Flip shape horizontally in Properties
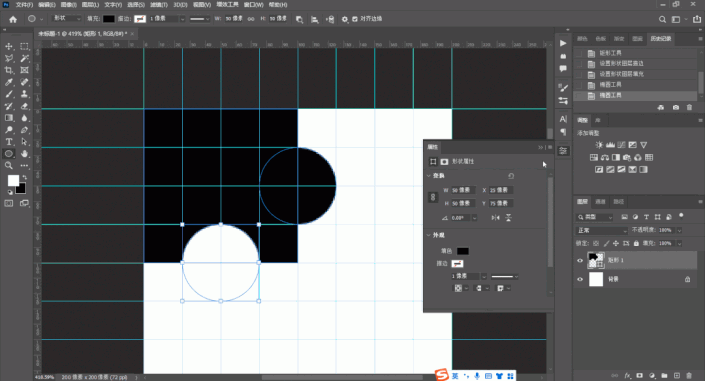The height and width of the screenshot is (381, 705). (x=495, y=218)
